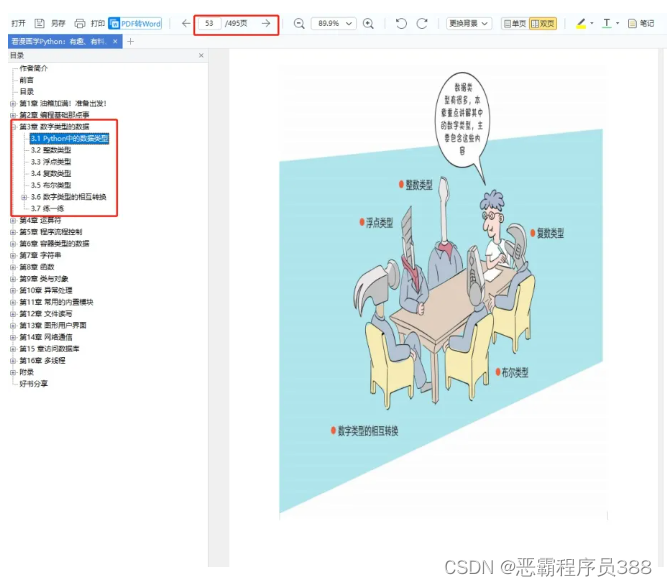The height and width of the screenshot is (586, 667).
Task: Click the zoom out magnifier icon
Action: (x=299, y=23)
